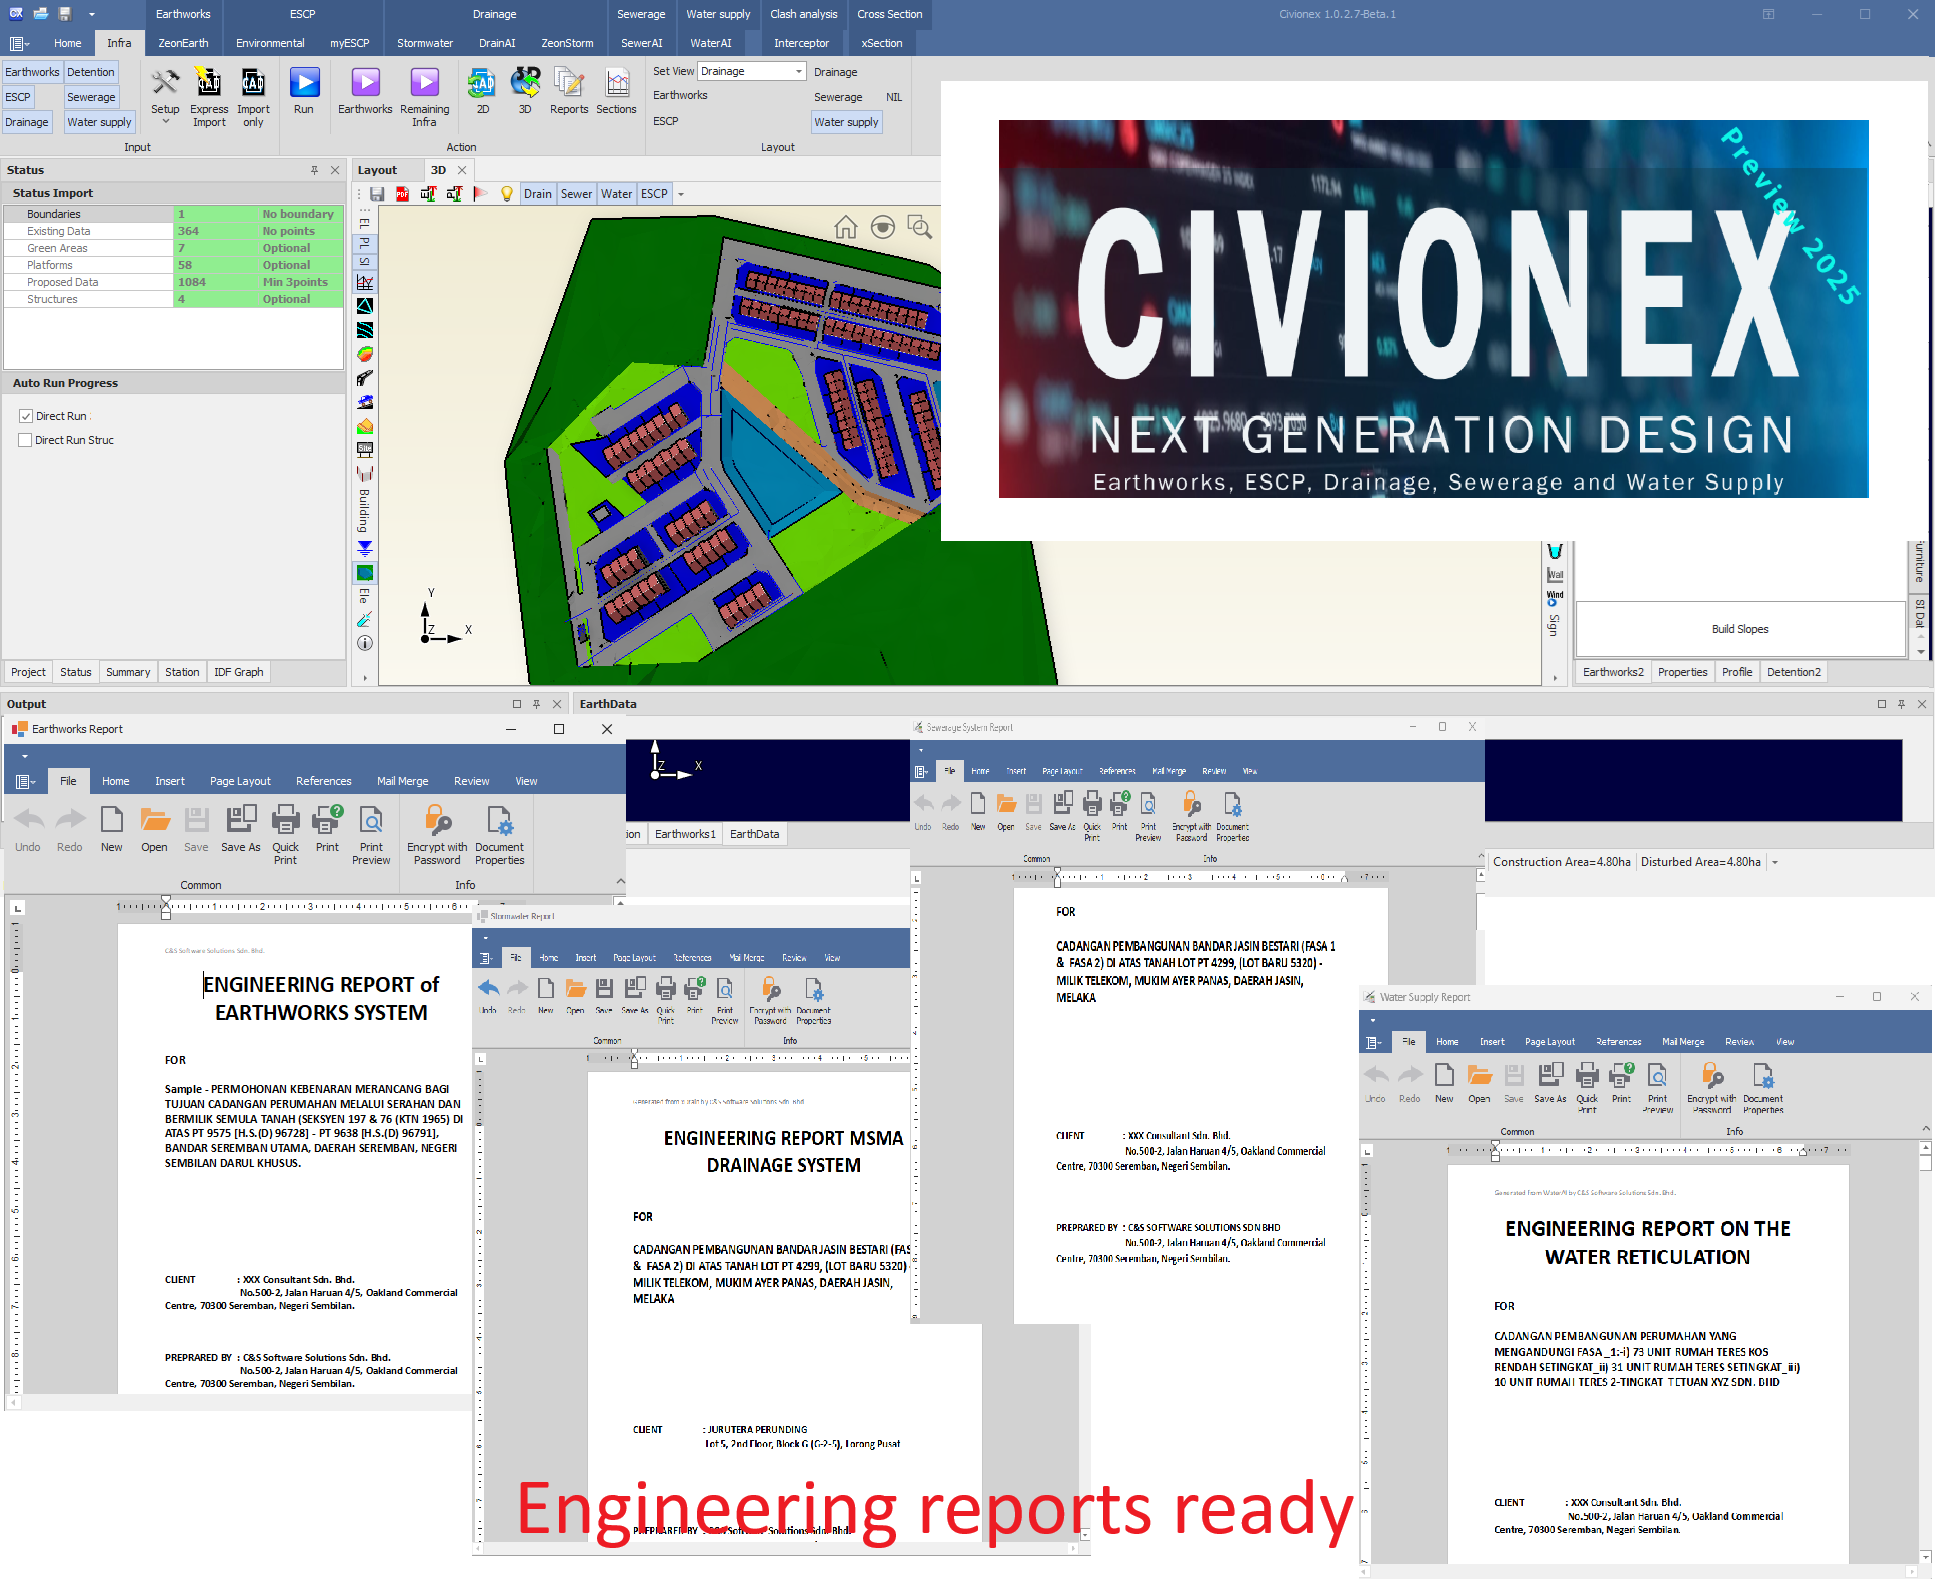Open the 3D toolbar overflow arrow

(681, 194)
